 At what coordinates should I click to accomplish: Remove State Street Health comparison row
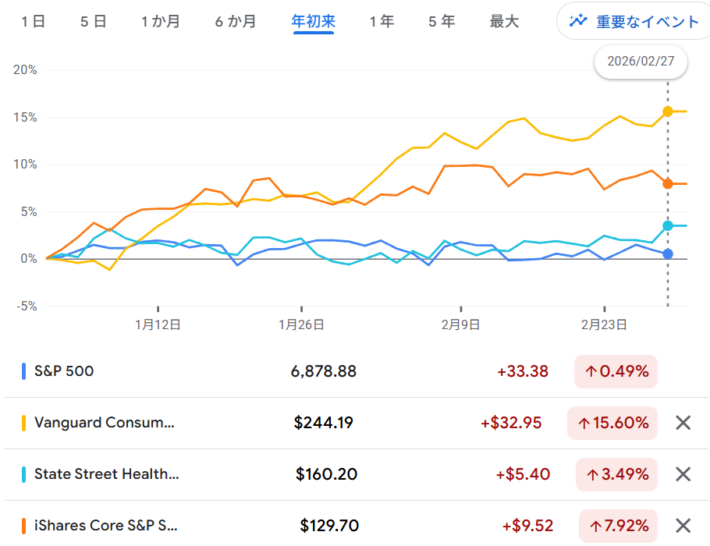[683, 474]
